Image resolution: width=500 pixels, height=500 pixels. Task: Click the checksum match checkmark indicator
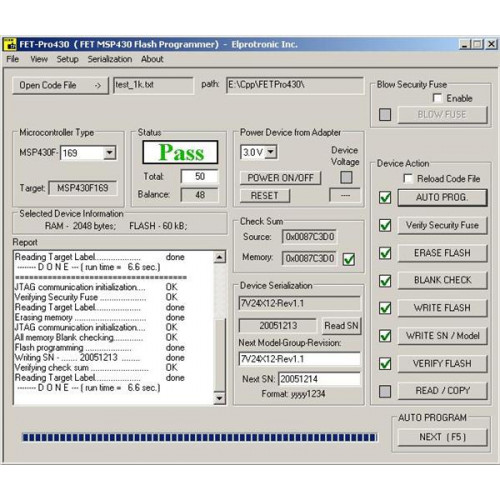pos(349,259)
